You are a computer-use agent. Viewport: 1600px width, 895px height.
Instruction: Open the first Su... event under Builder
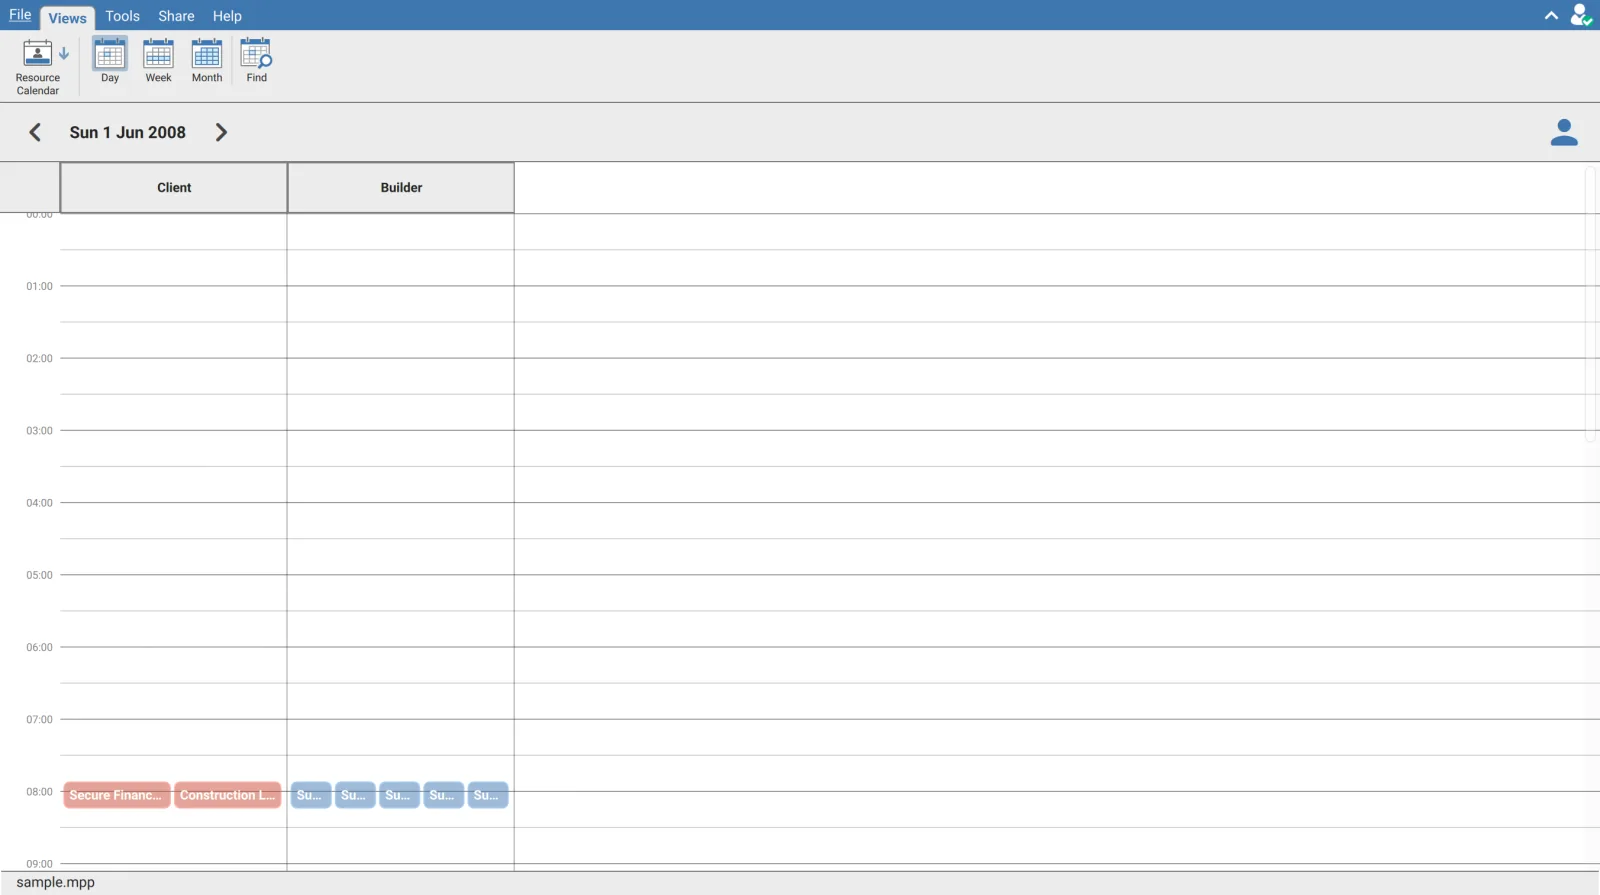click(311, 795)
